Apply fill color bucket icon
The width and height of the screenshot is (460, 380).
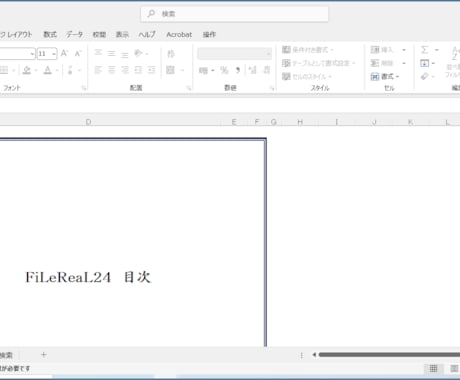point(27,70)
